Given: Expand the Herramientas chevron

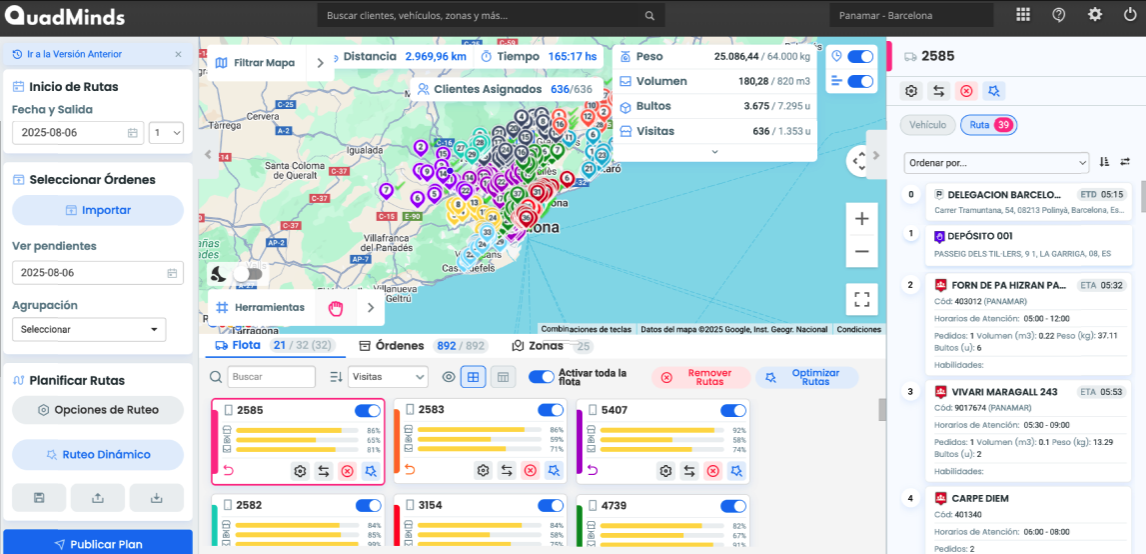Looking at the screenshot, I should pyautogui.click(x=370, y=308).
